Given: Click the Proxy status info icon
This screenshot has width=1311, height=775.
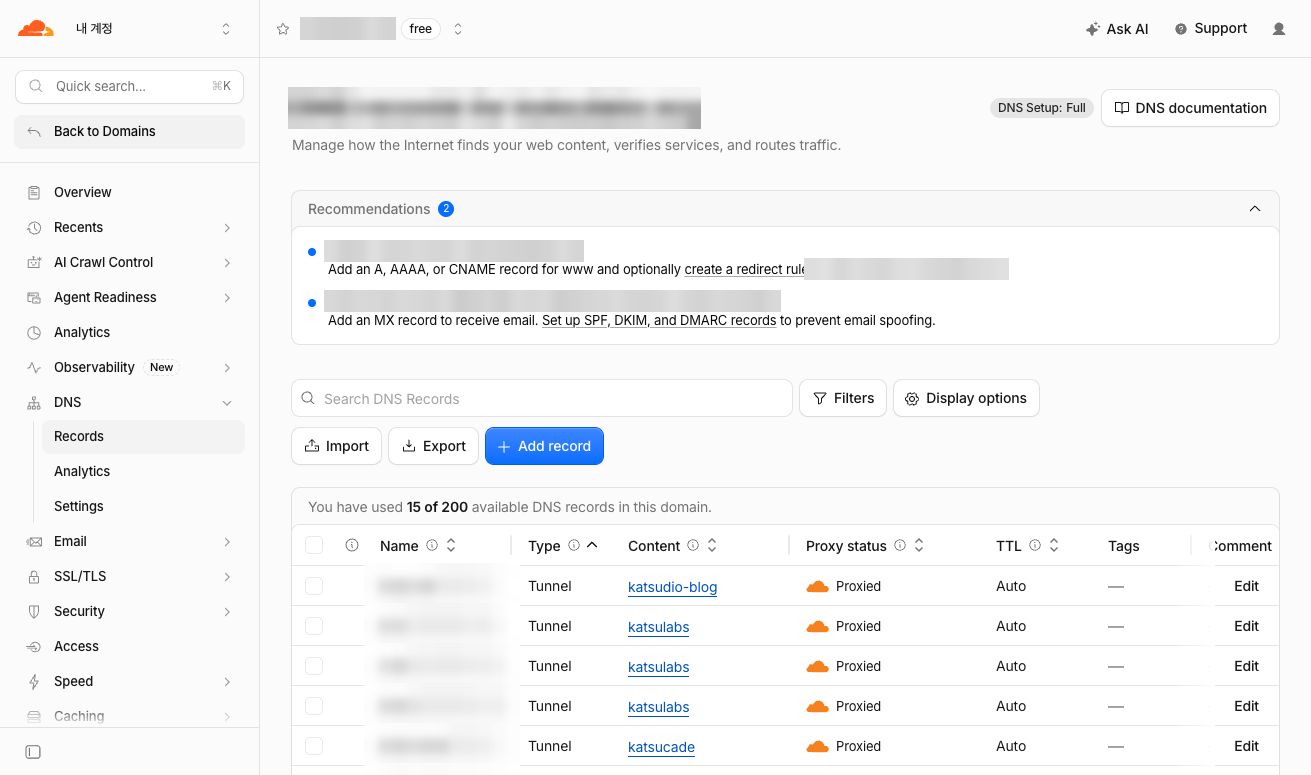Looking at the screenshot, I should tap(900, 546).
